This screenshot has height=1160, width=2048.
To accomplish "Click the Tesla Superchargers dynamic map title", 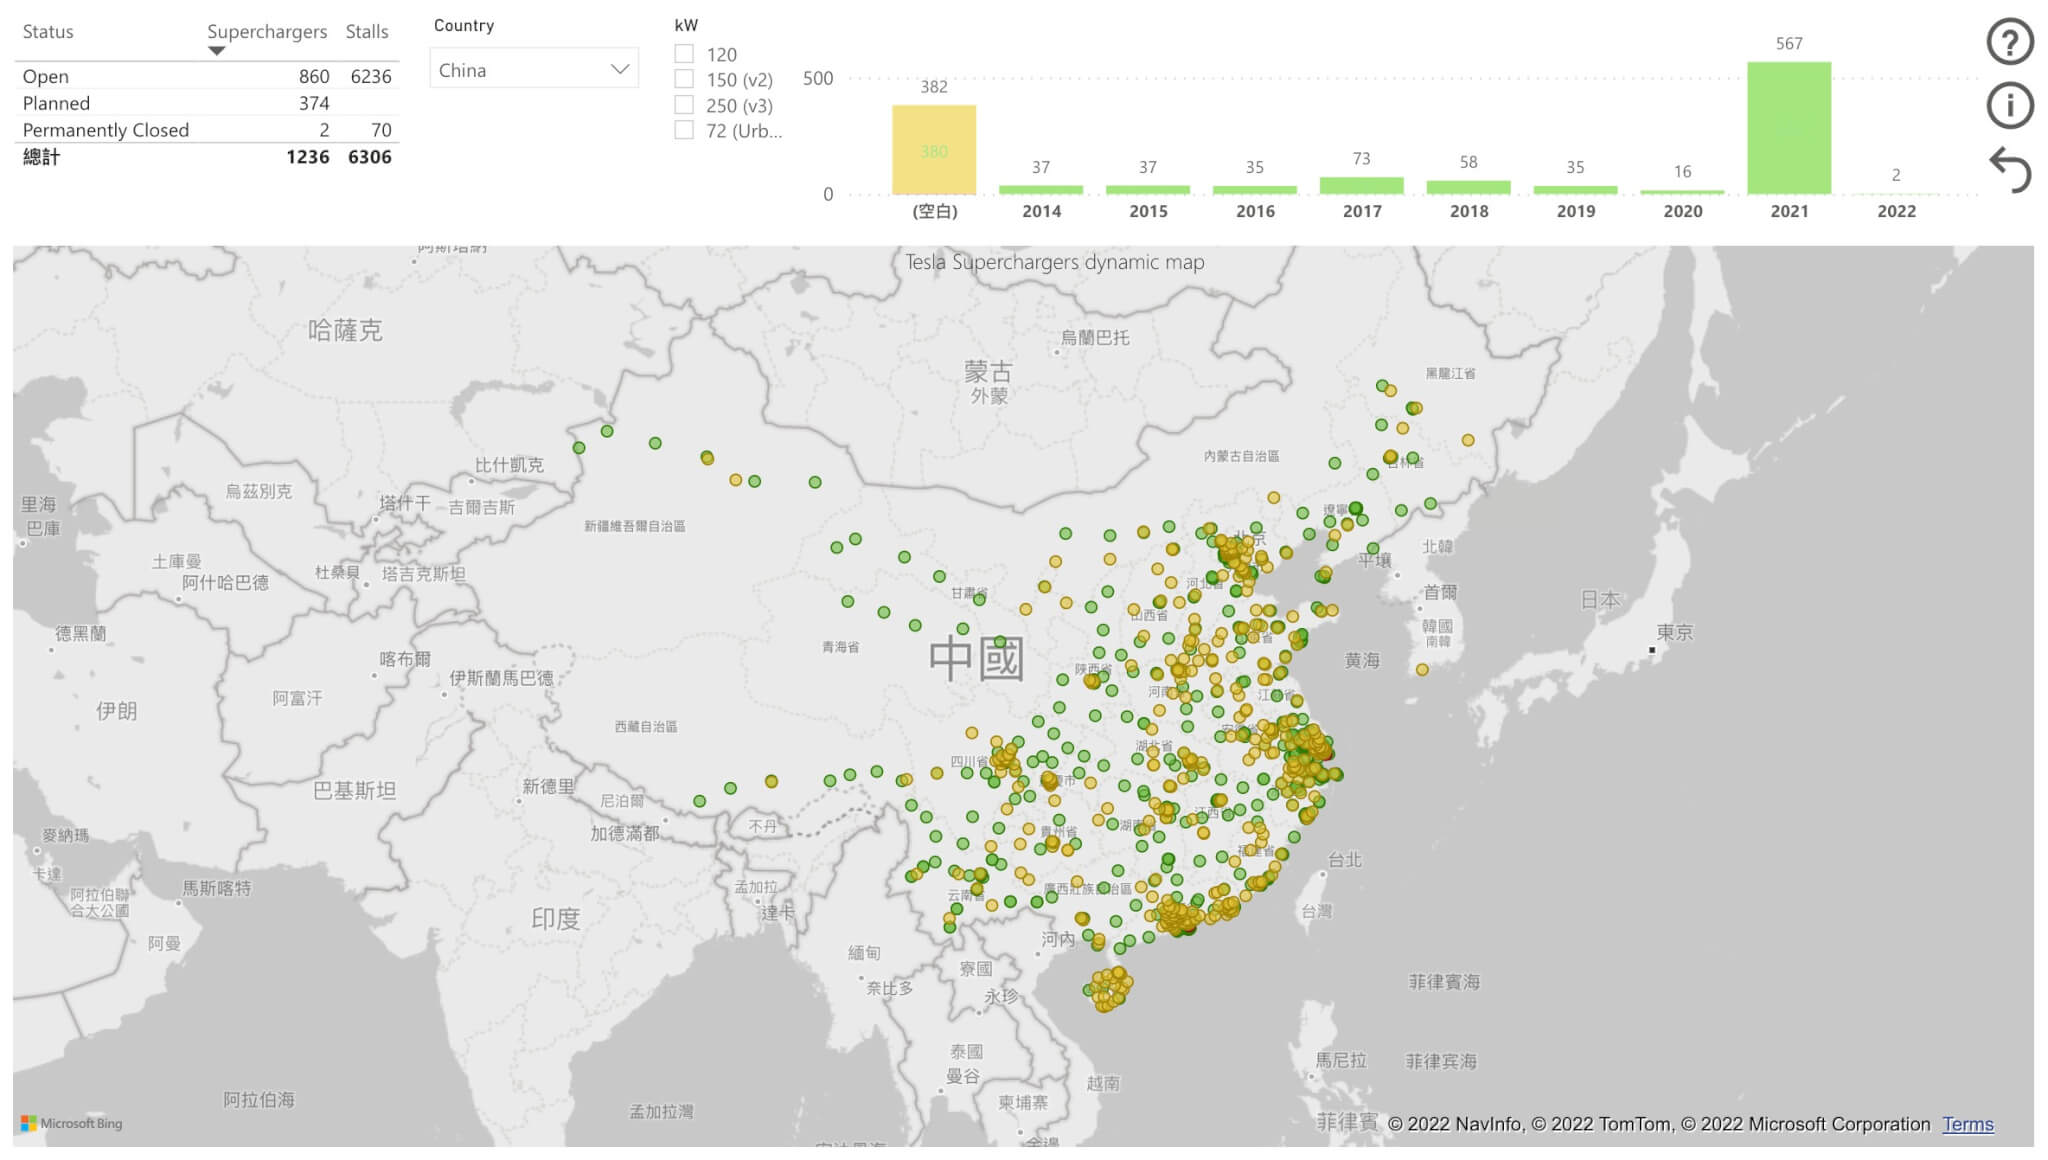I will [1054, 262].
